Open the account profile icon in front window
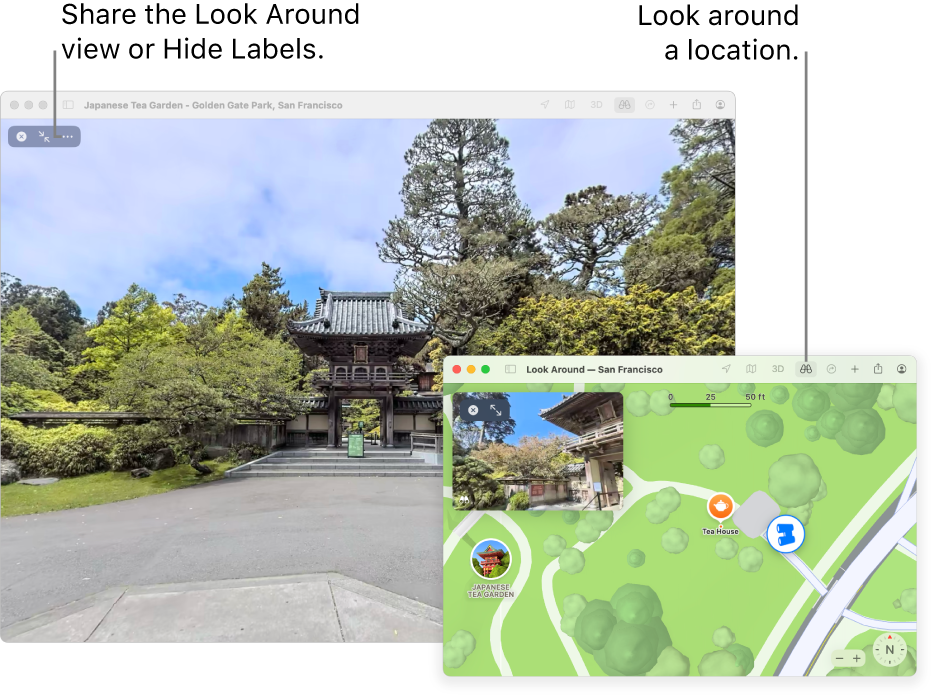Image resolution: width=932 pixels, height=698 pixels. tap(901, 369)
